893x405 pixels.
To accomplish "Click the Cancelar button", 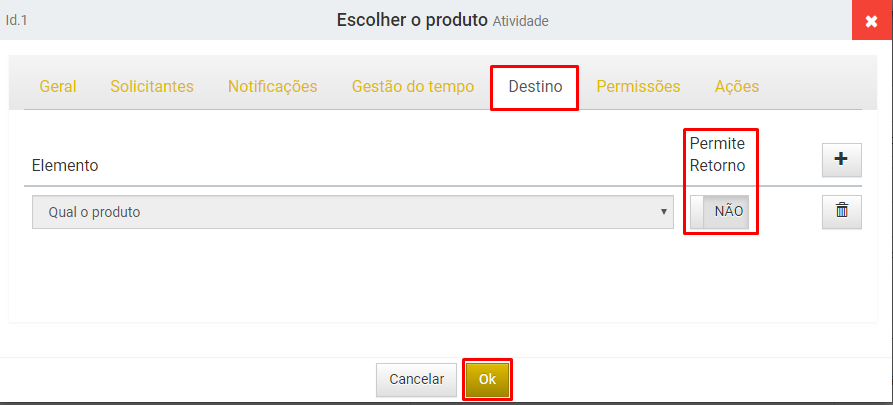I will (416, 379).
